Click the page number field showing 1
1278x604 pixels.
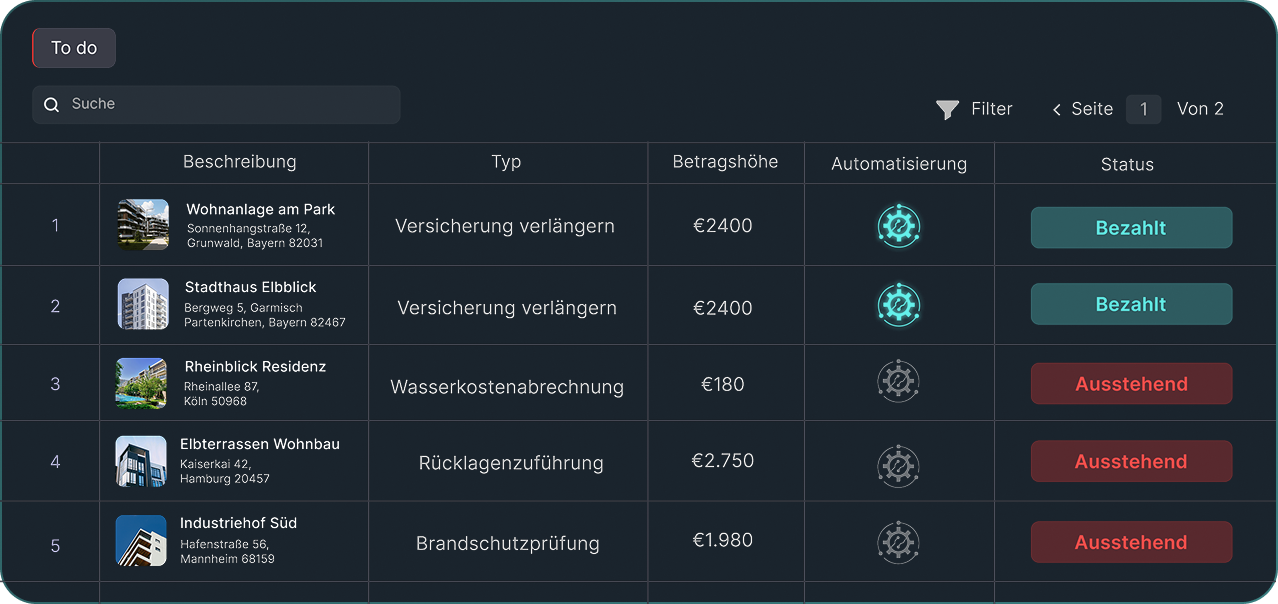pyautogui.click(x=1144, y=109)
